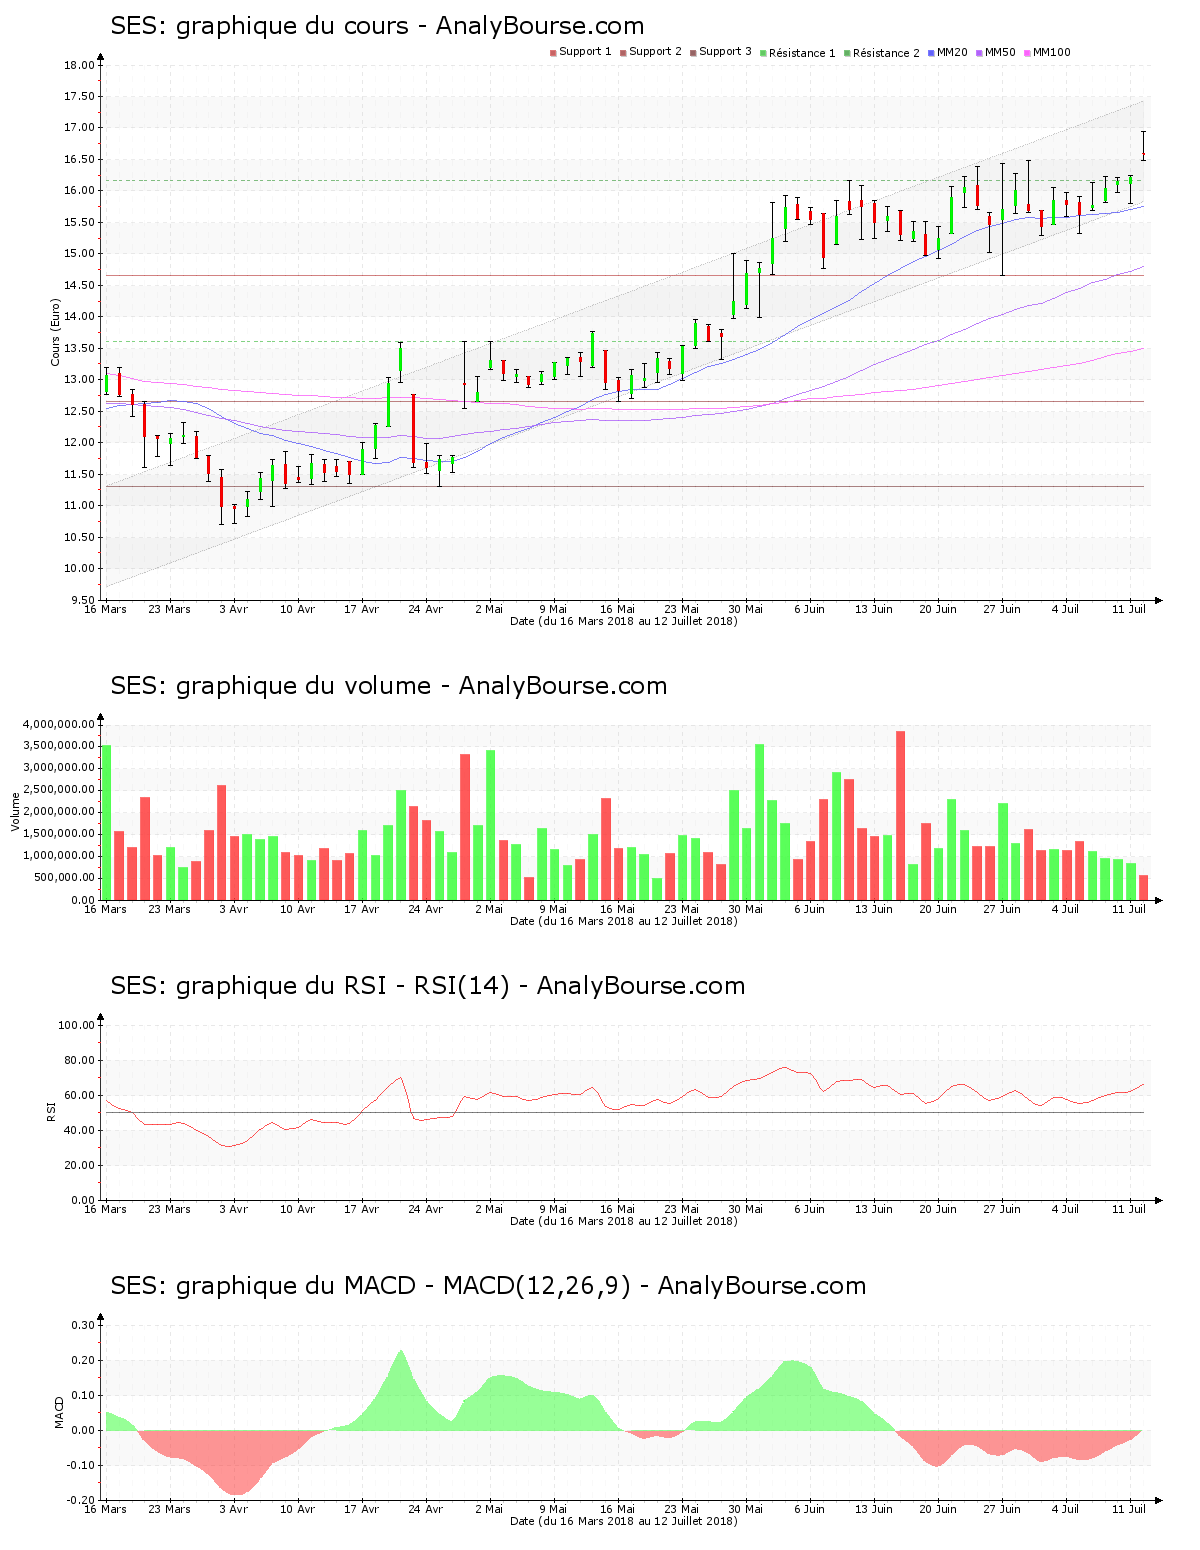Click the 'MACD' vertical axis label

(59, 1412)
